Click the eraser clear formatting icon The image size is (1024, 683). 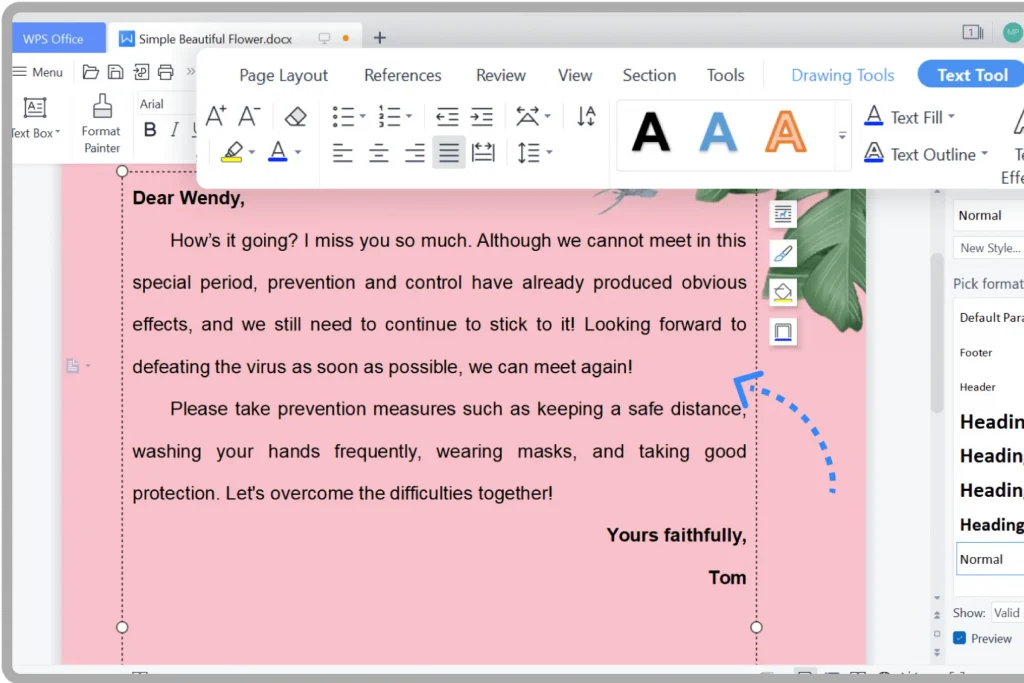click(x=295, y=117)
